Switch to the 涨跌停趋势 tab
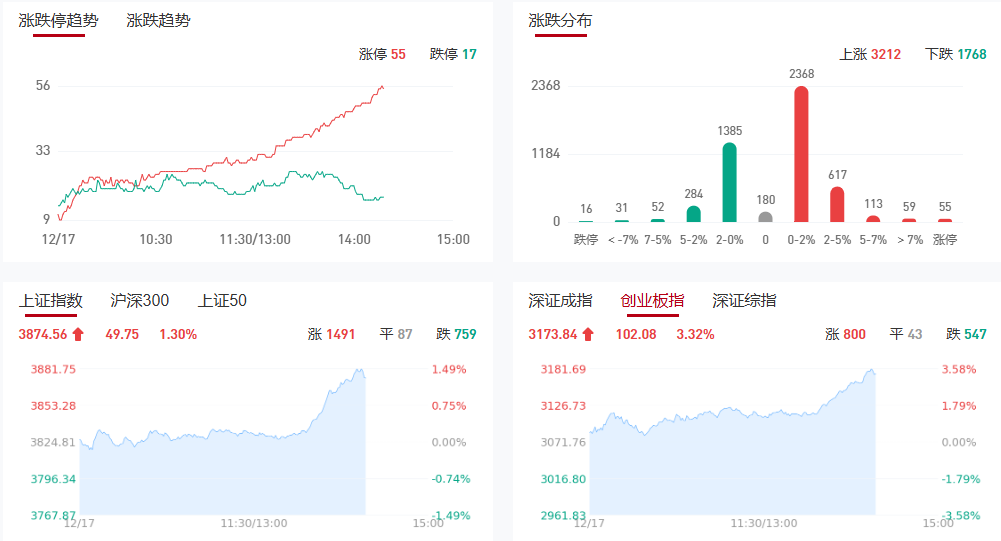The height and width of the screenshot is (541, 1001). click(58, 20)
